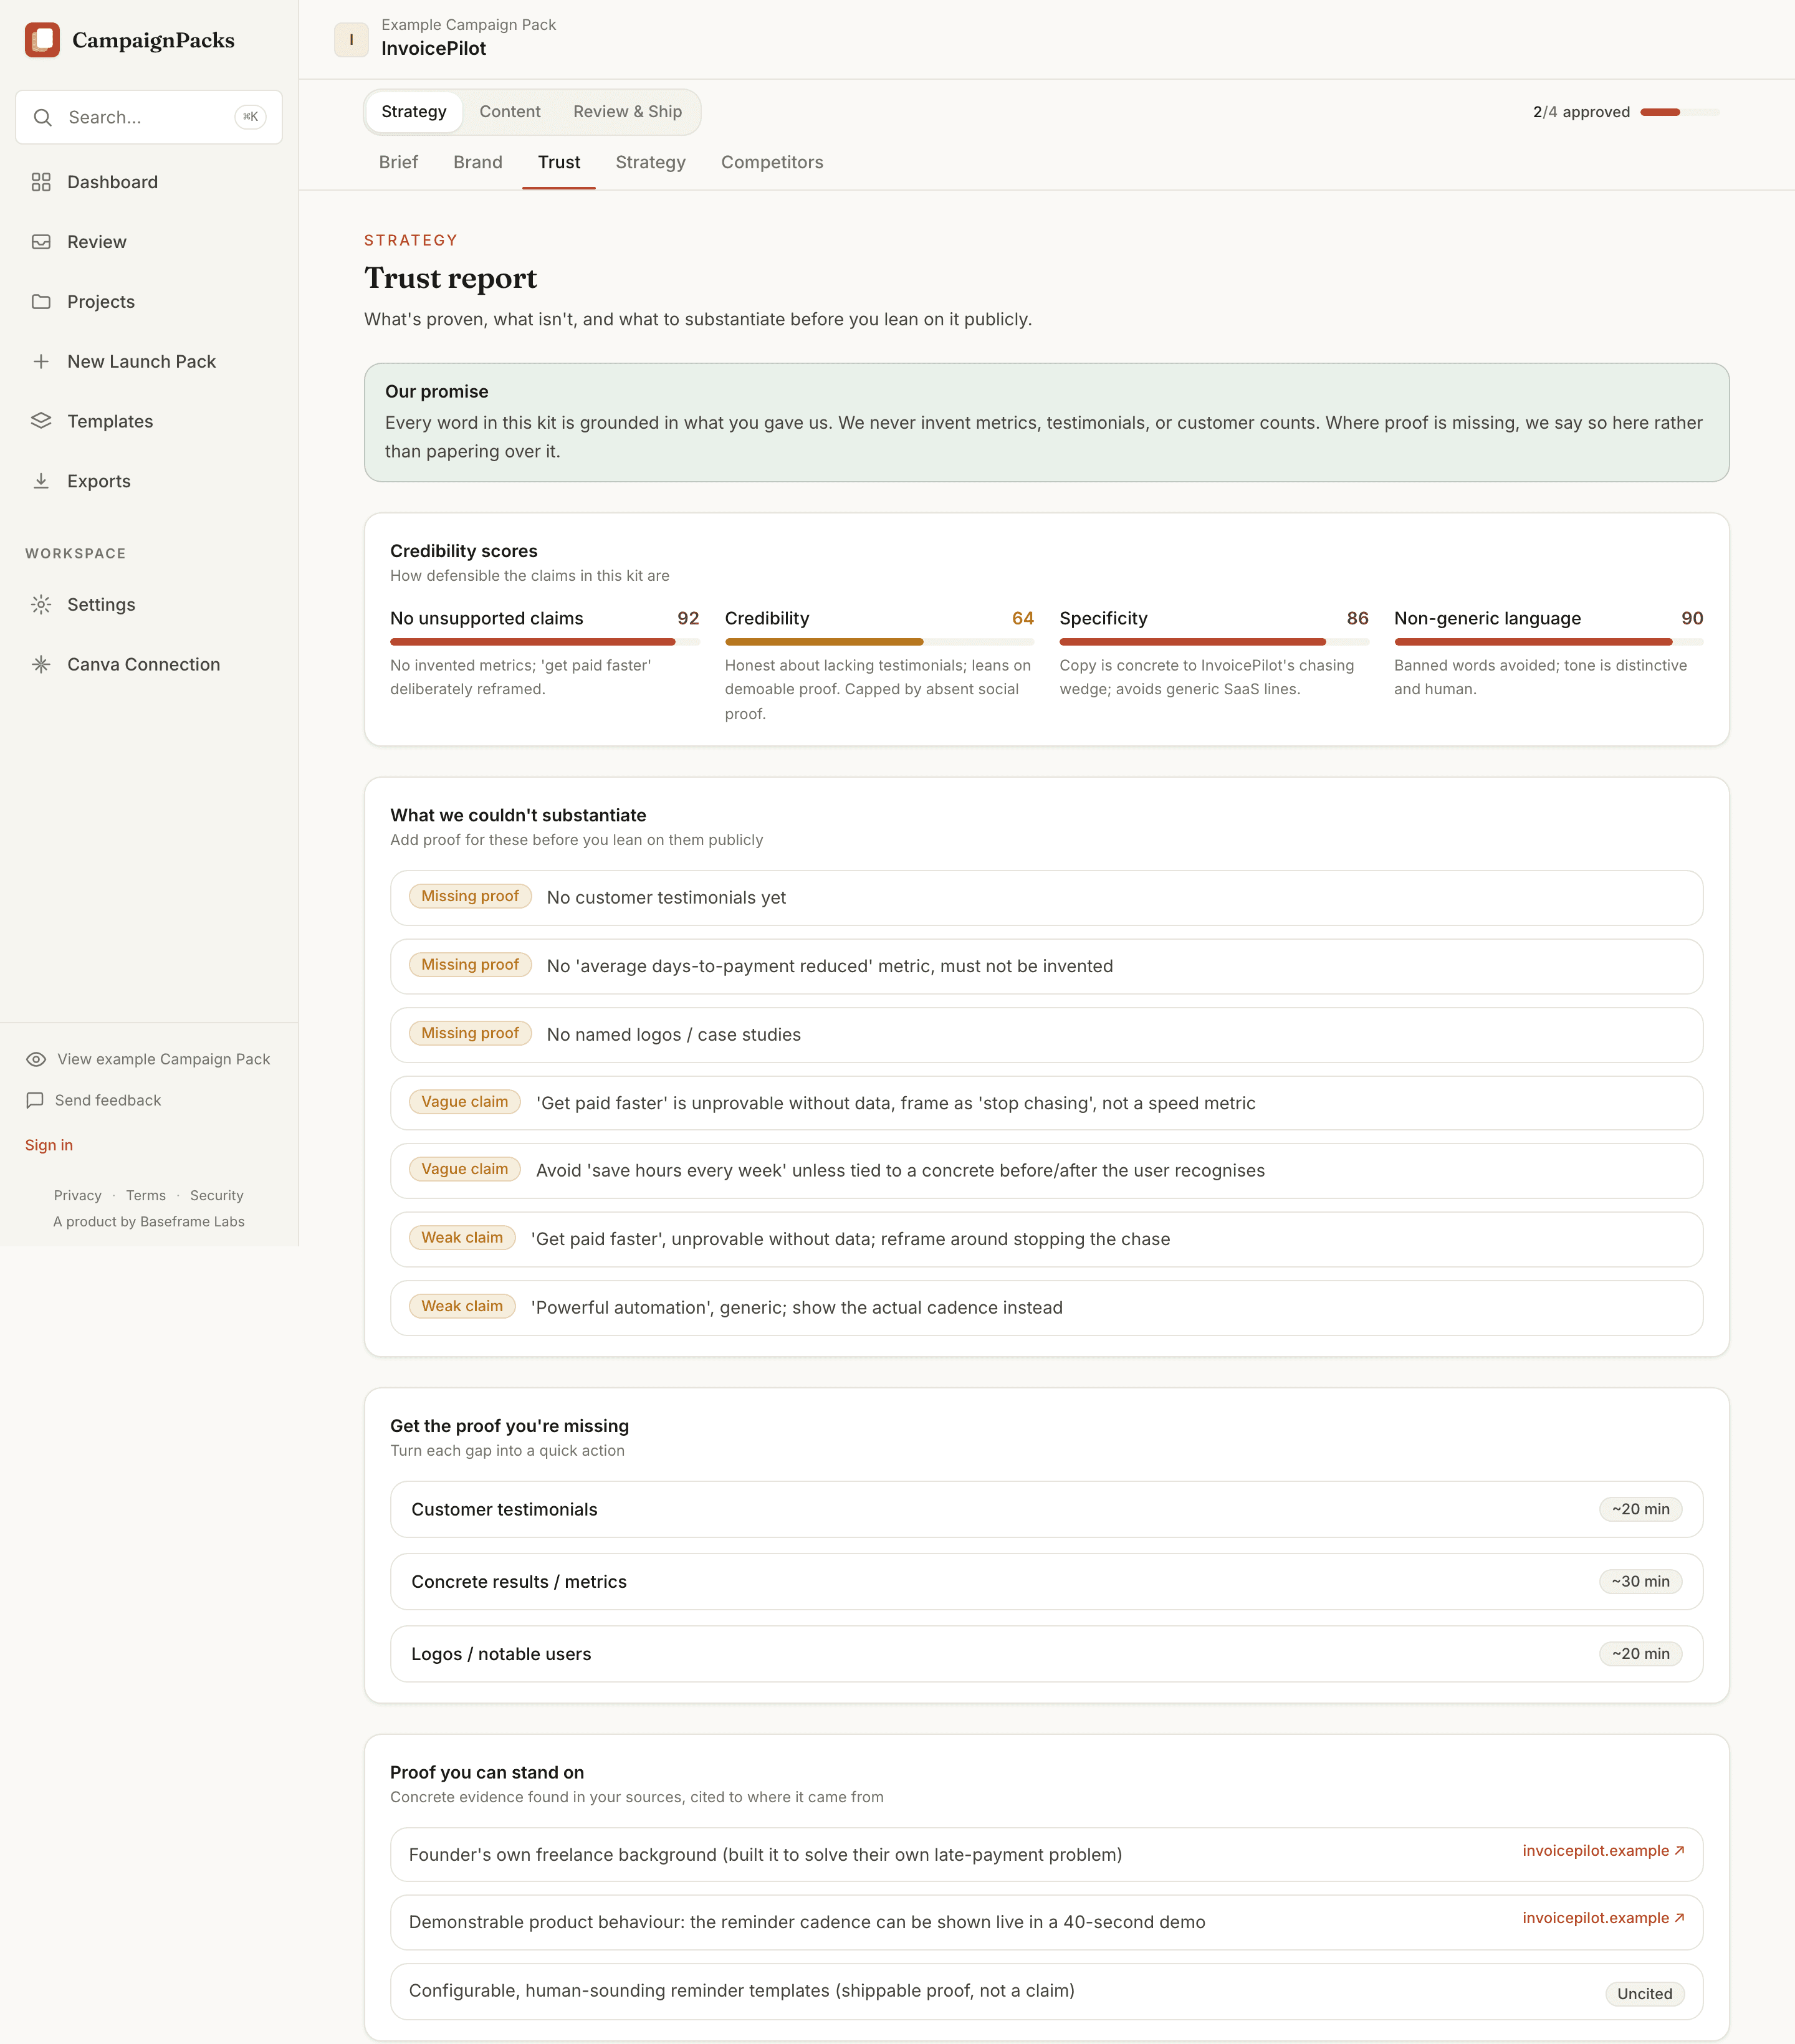Switch to the Content tab
The width and height of the screenshot is (1795, 2044).
[x=510, y=112]
